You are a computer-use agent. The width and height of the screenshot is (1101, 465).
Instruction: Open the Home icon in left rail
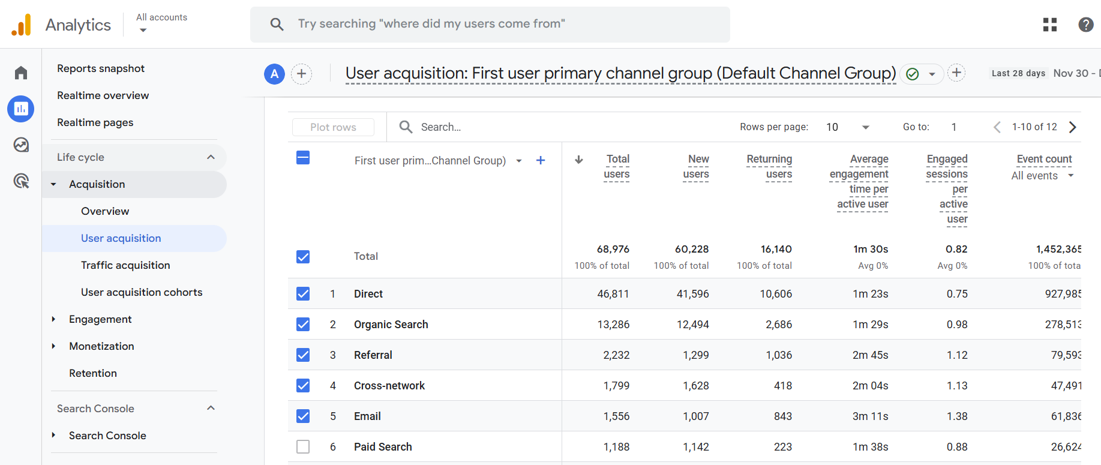pyautogui.click(x=21, y=73)
